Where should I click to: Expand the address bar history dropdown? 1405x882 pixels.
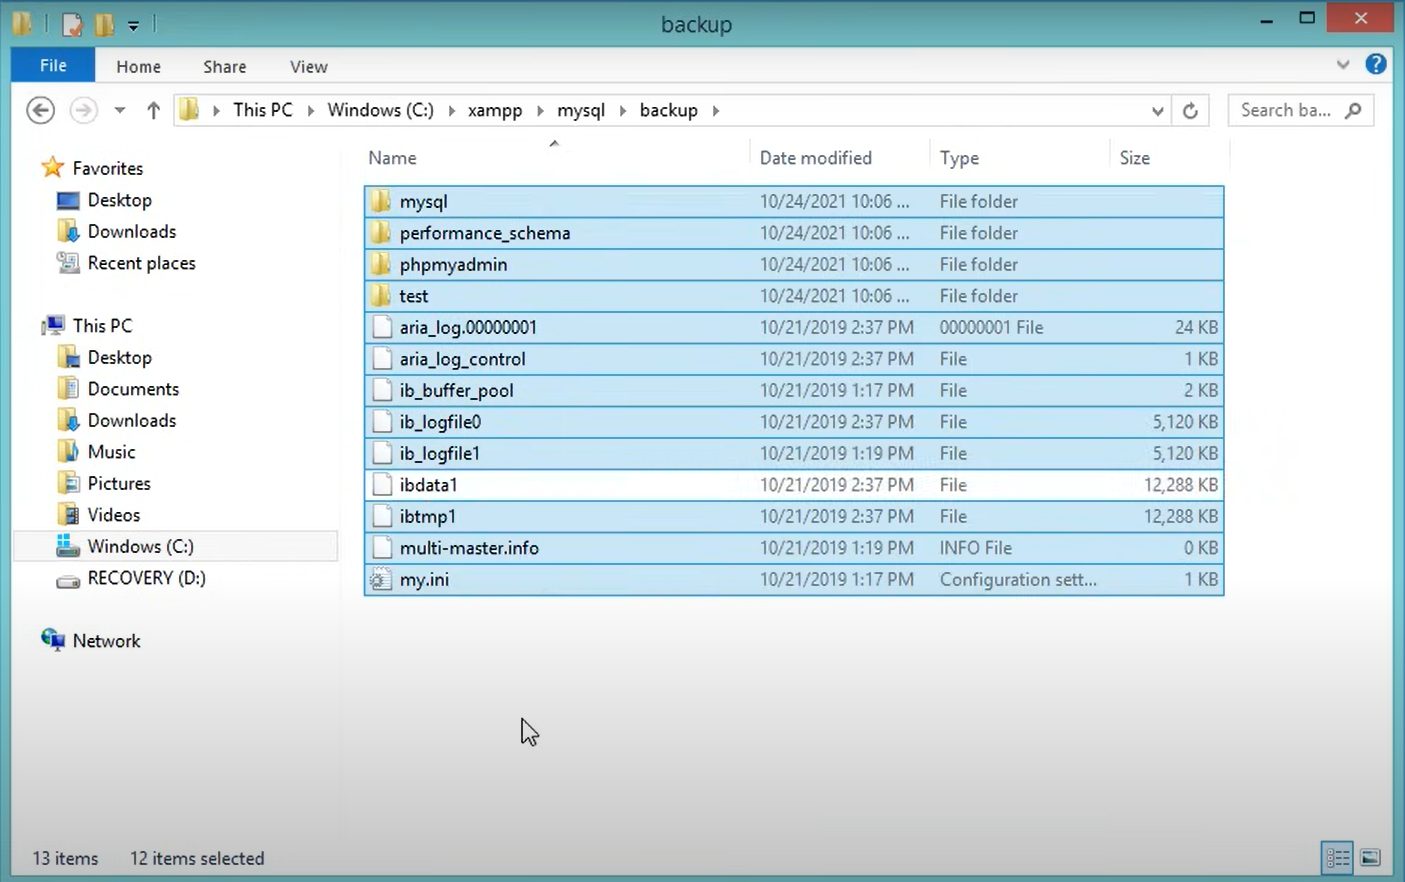(x=1157, y=110)
